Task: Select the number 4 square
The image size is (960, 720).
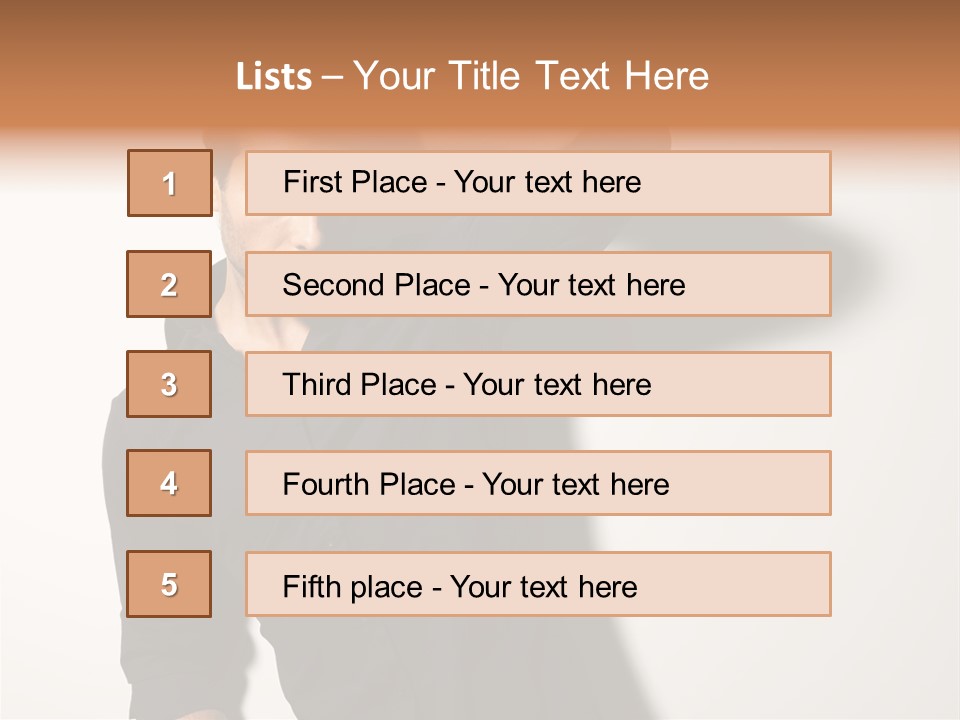Action: pos(169,483)
